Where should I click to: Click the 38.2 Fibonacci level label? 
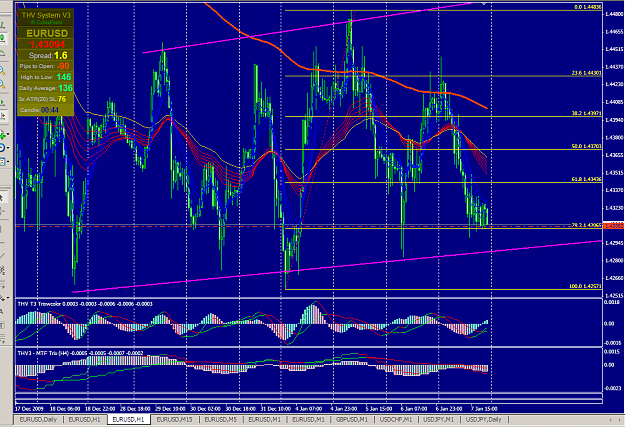[x=586, y=113]
